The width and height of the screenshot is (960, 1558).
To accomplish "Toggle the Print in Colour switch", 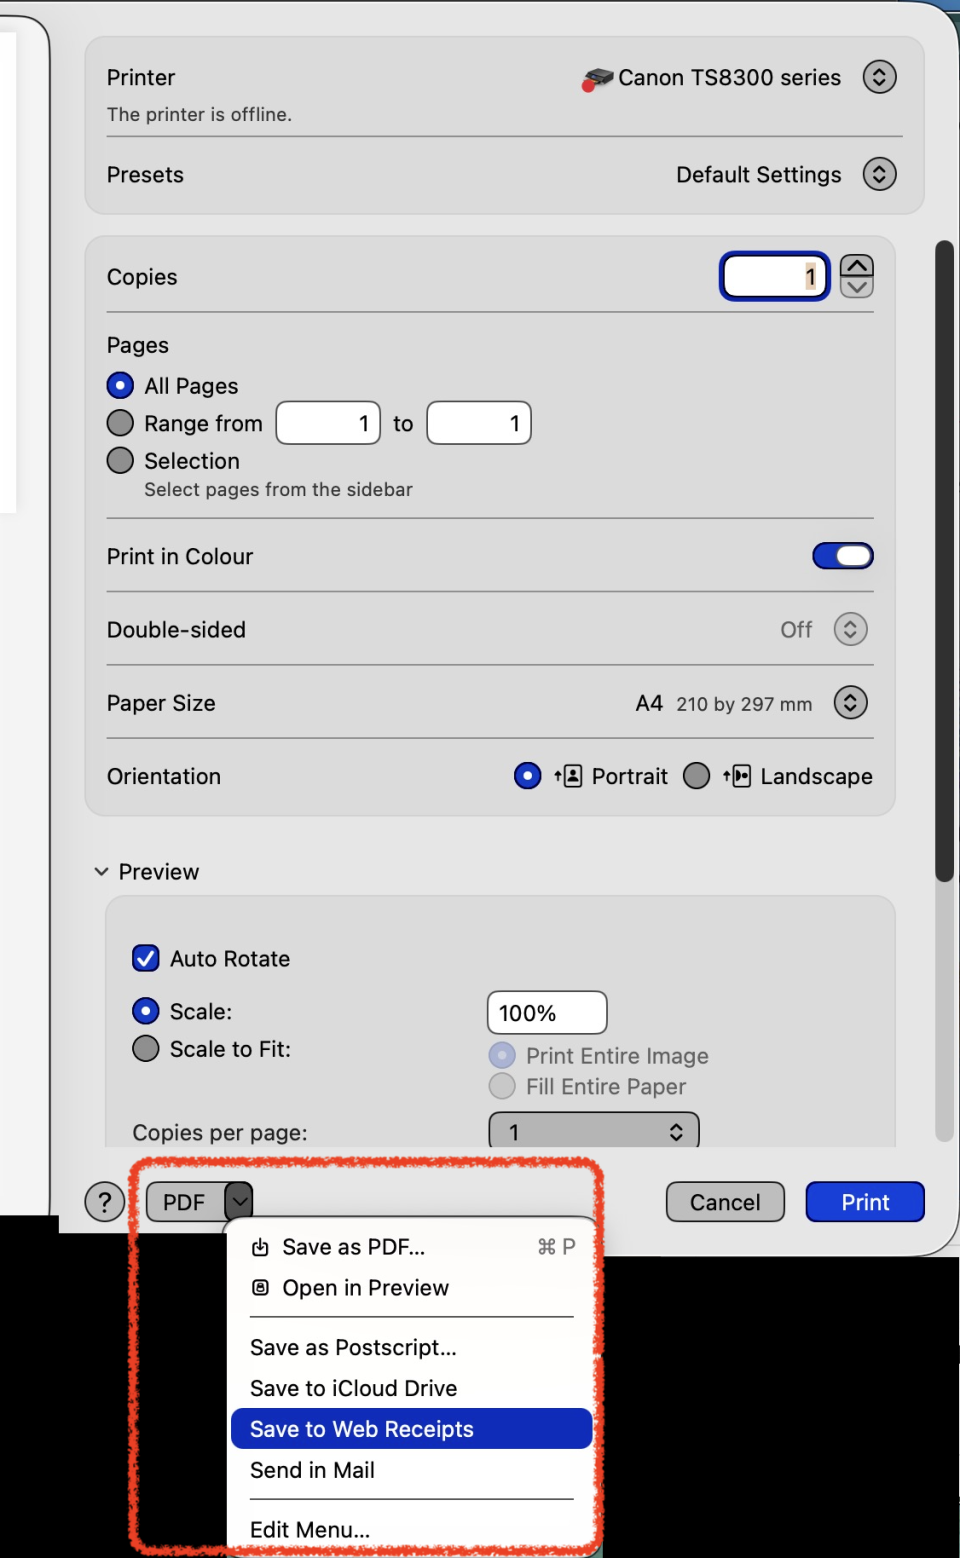I will coord(842,556).
